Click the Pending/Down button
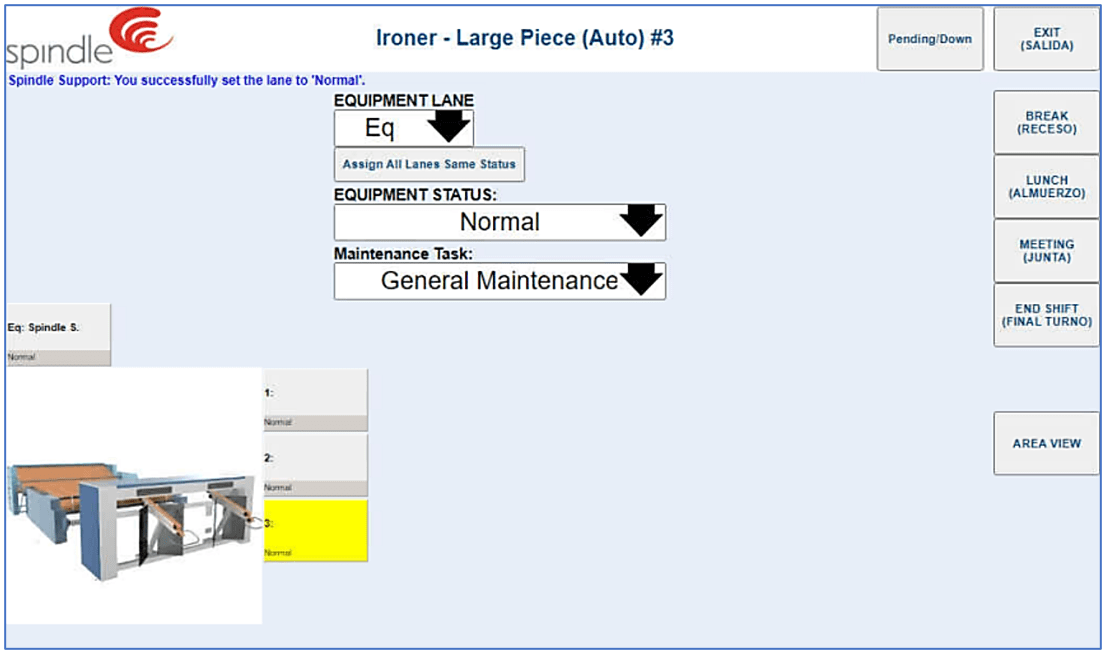The width and height of the screenshot is (1108, 654). click(929, 38)
